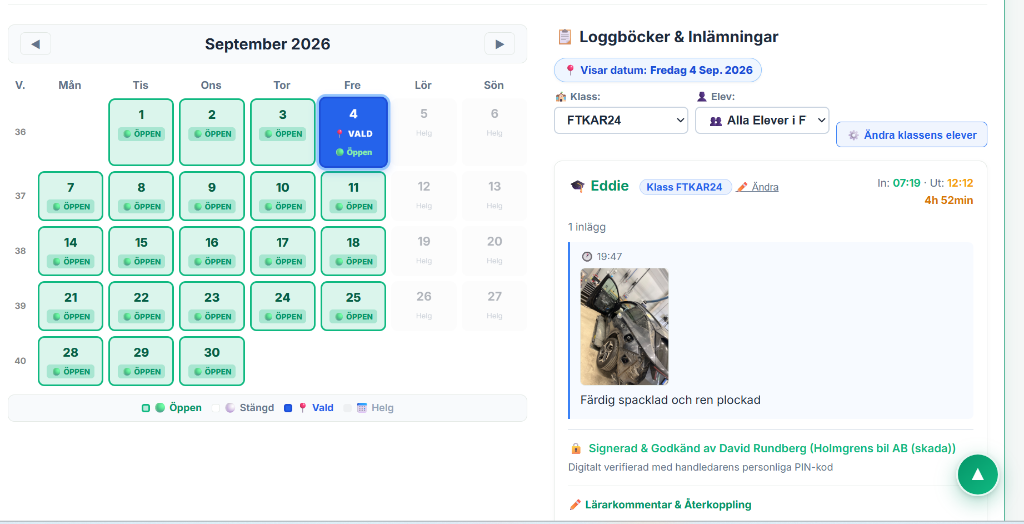
Task: Click the graduation cap icon next to Eddie
Action: pyautogui.click(x=577, y=186)
